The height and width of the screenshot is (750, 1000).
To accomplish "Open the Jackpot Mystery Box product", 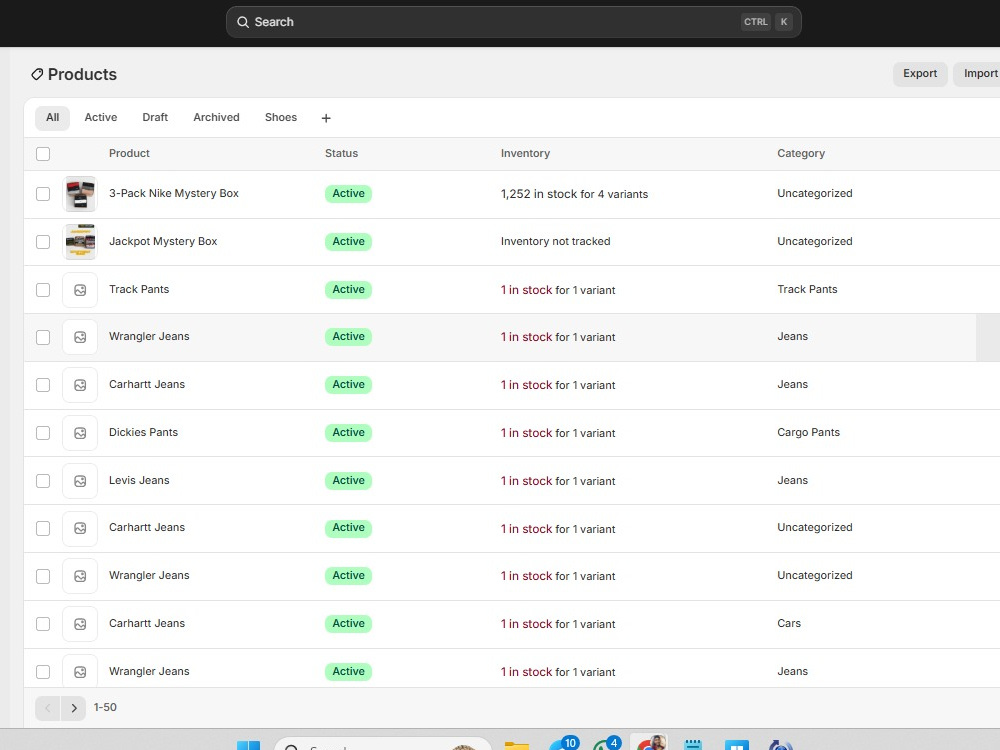I will click(163, 241).
